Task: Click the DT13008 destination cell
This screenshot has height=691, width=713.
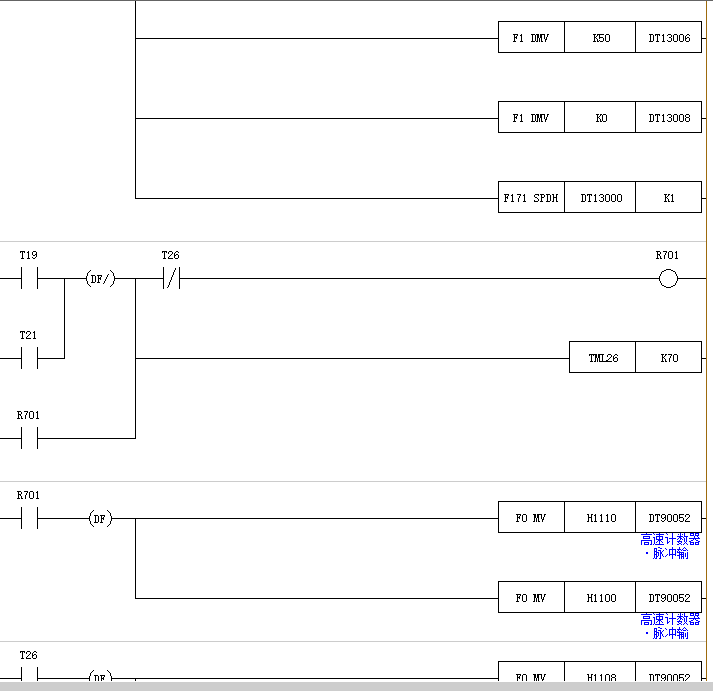Action: tap(668, 118)
